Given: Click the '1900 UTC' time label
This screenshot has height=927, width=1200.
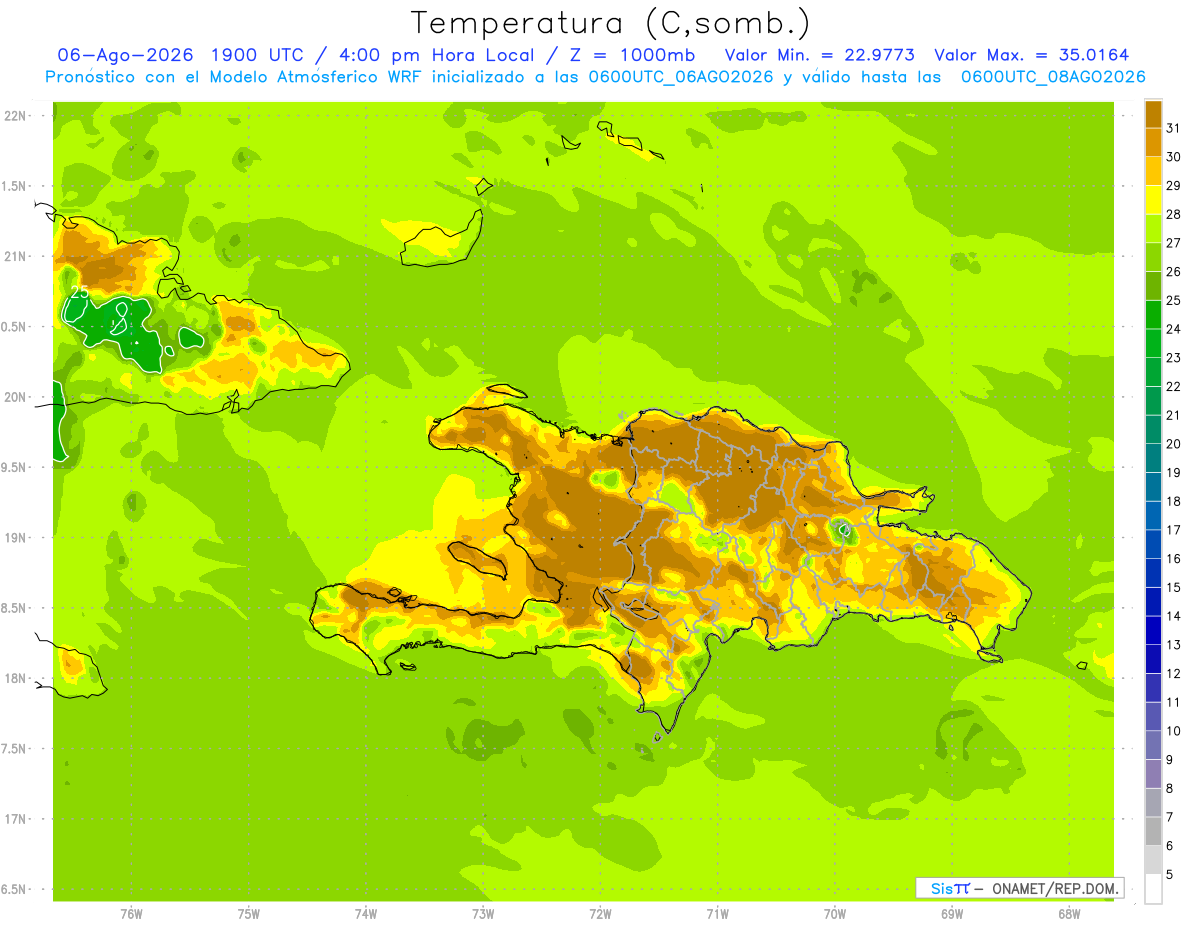Looking at the screenshot, I should tap(259, 55).
